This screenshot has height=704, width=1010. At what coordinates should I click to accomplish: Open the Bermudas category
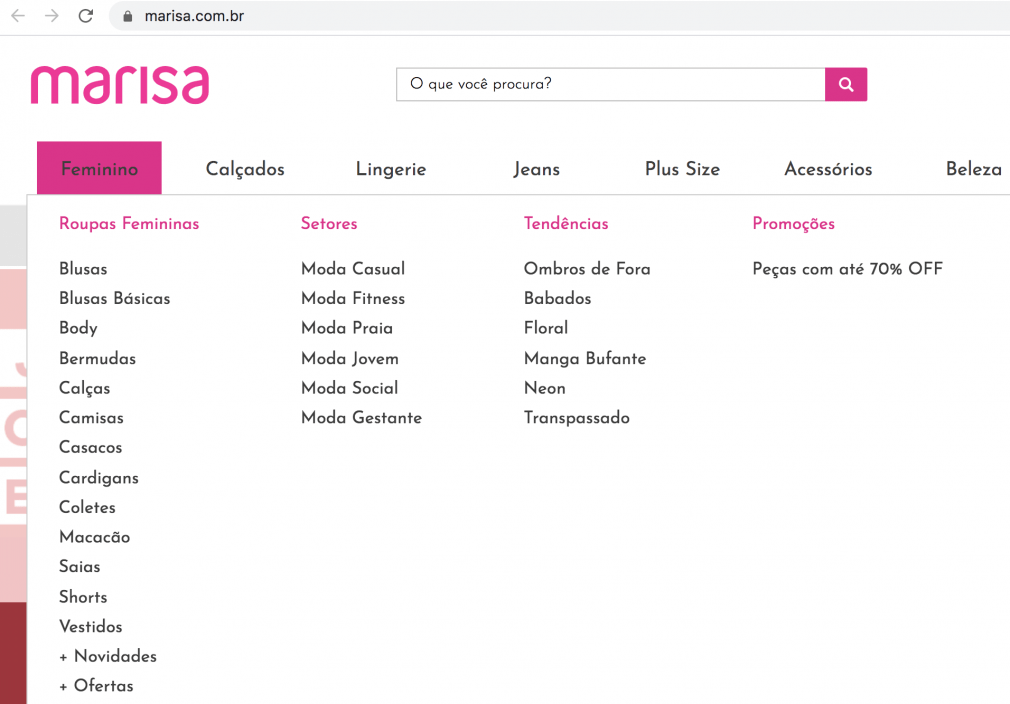click(97, 358)
